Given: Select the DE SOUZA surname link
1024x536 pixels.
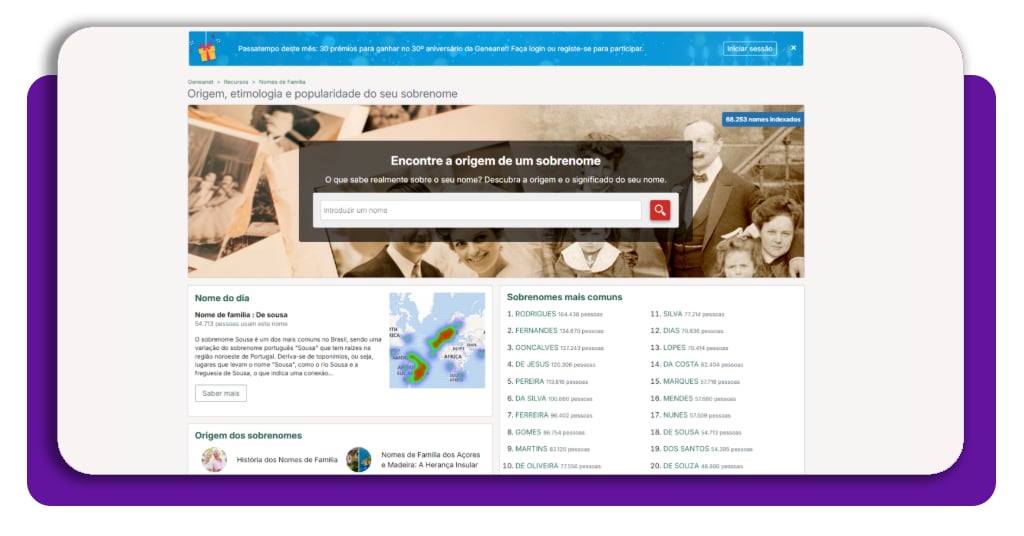Looking at the screenshot, I should coord(681,466).
